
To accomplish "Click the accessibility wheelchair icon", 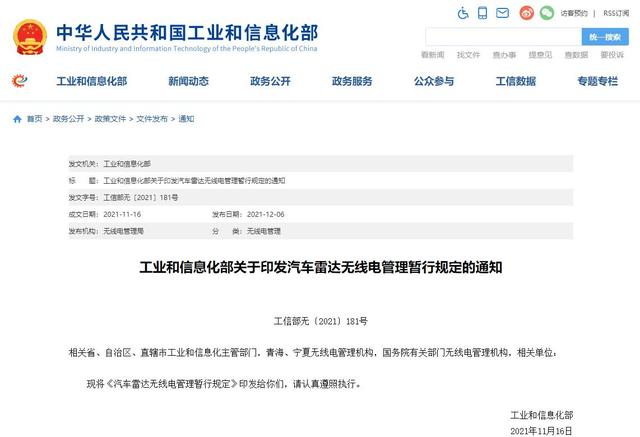I will click(x=463, y=13).
